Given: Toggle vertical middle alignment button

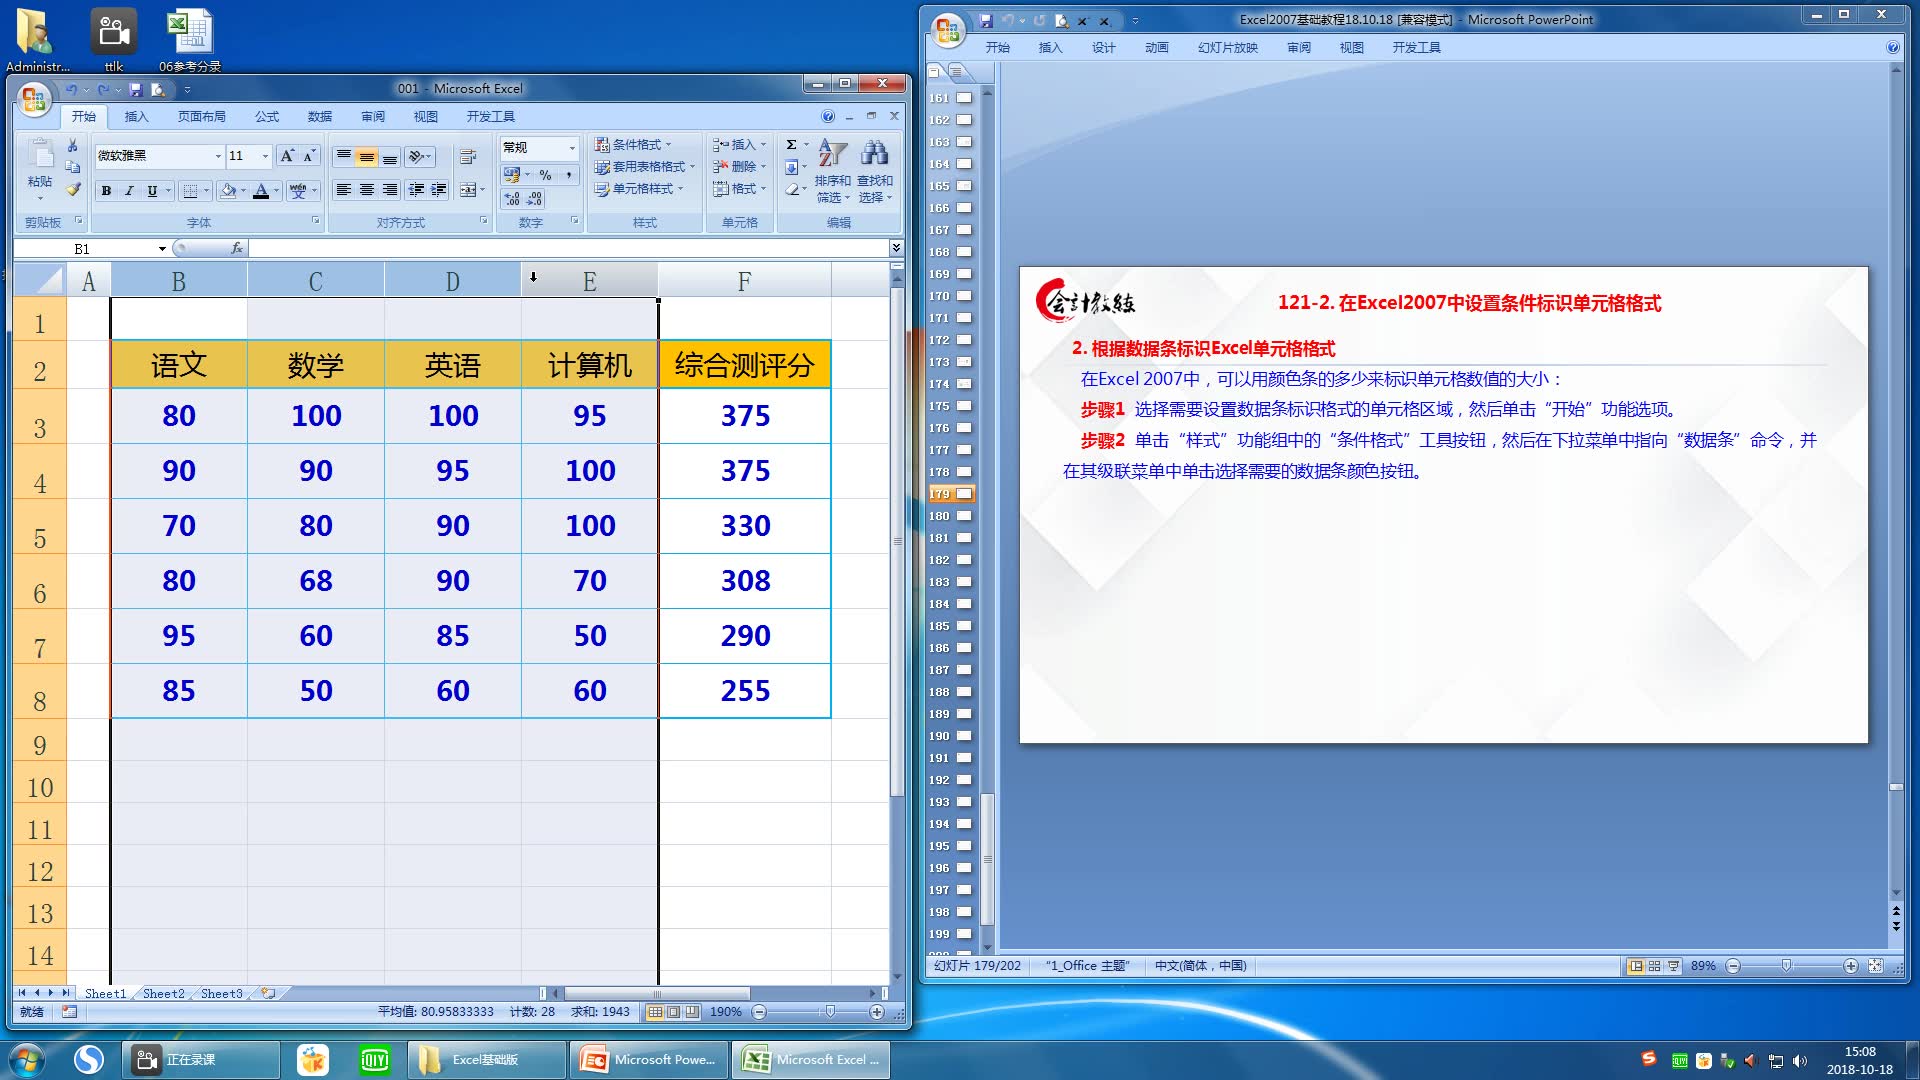Looking at the screenshot, I should [367, 156].
